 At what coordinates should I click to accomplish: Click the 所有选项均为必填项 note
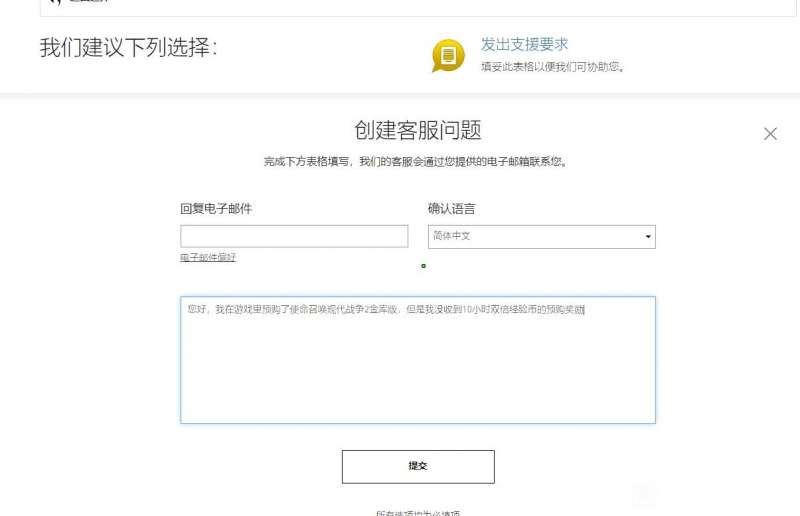click(x=417, y=512)
